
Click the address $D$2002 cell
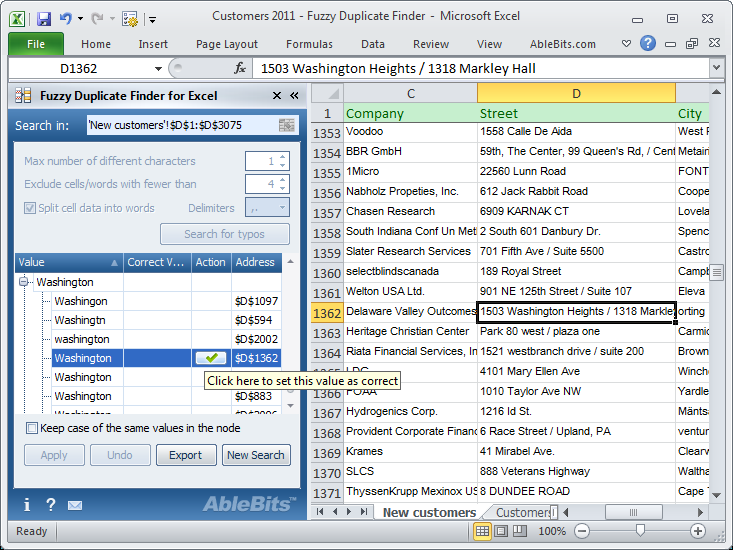tap(256, 339)
